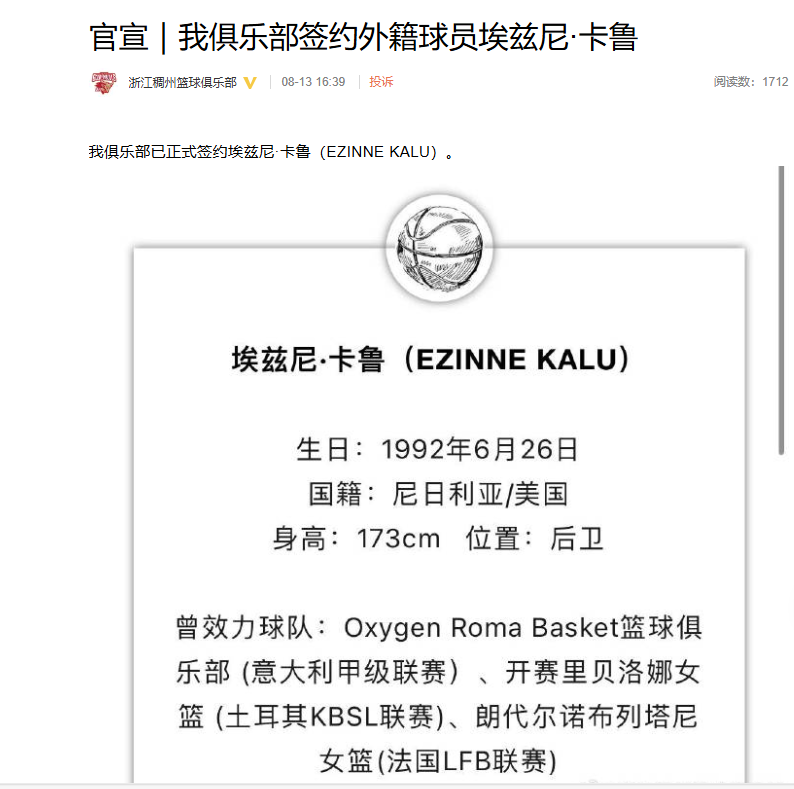The width and height of the screenshot is (794, 789).
Task: Click the yellow verified V badge
Action: [250, 82]
